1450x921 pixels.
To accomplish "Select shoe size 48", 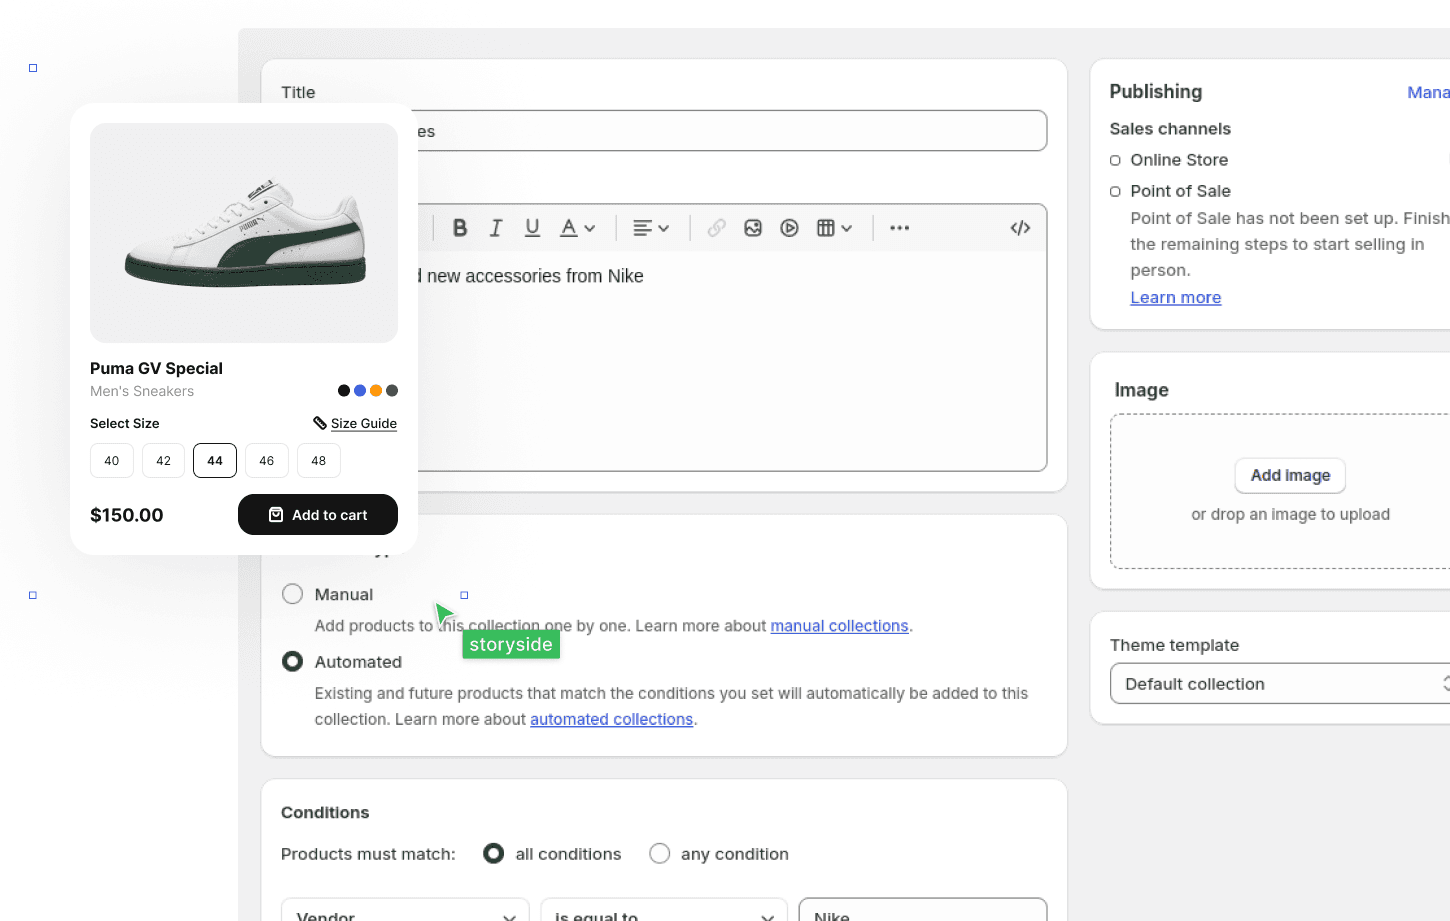I will tap(319, 461).
